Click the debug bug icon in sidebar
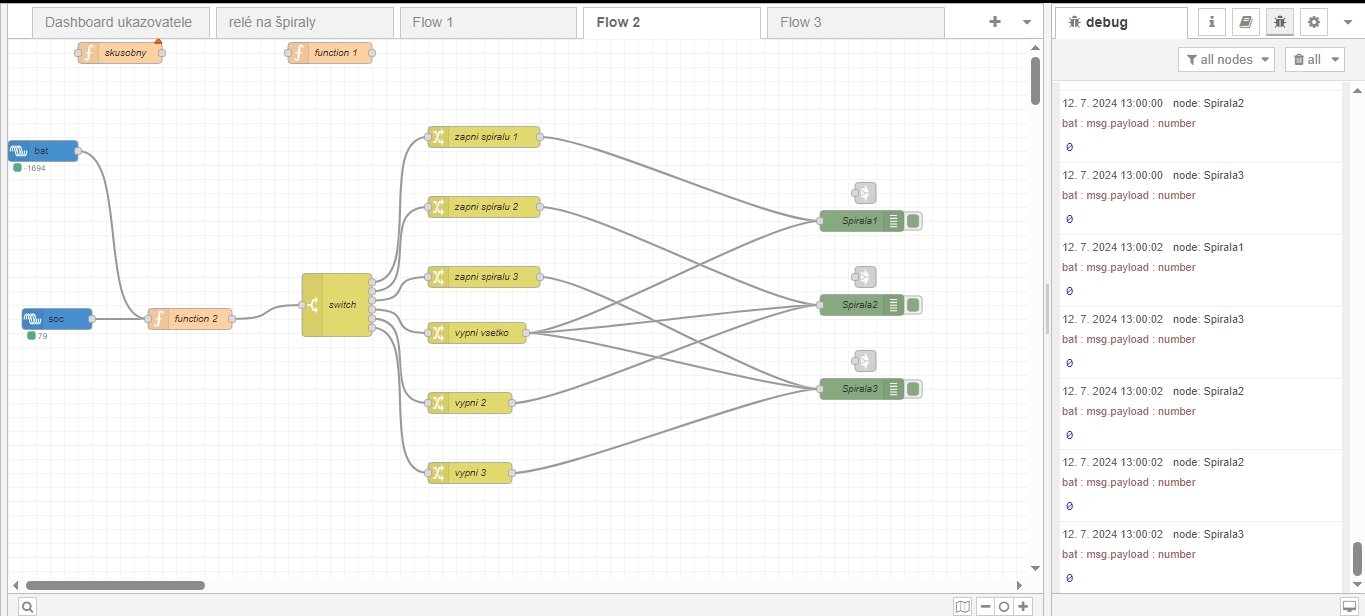1365x616 pixels. [x=1278, y=22]
